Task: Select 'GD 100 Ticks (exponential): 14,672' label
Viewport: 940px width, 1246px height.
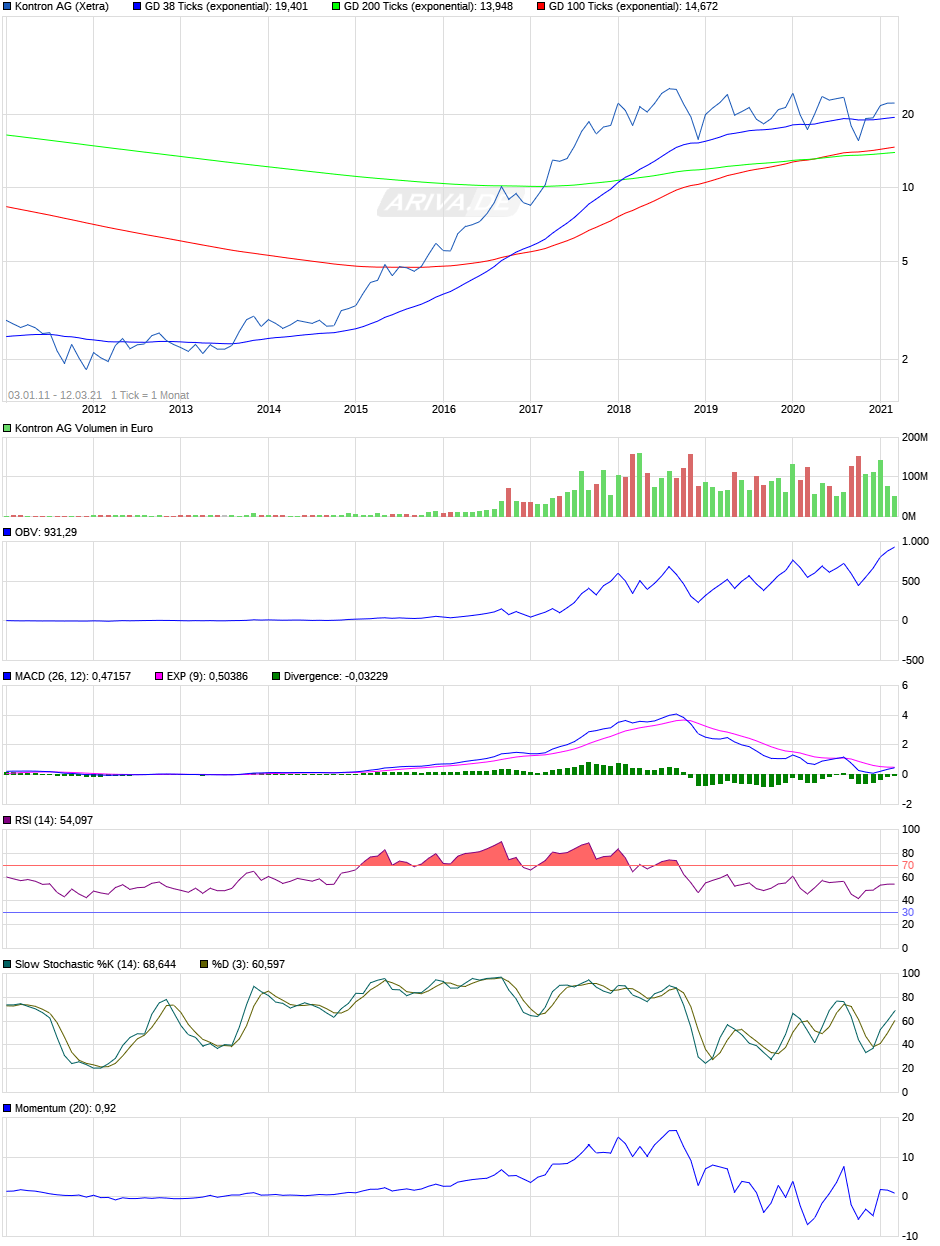Action: (633, 6)
